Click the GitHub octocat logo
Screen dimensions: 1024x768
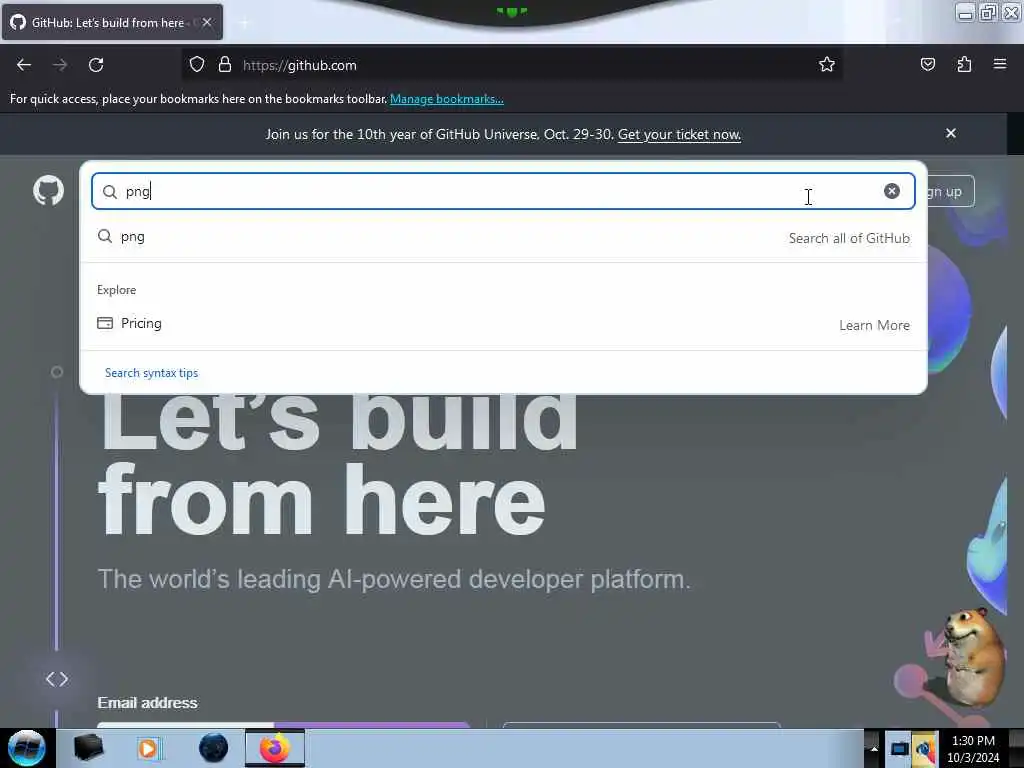point(48,191)
